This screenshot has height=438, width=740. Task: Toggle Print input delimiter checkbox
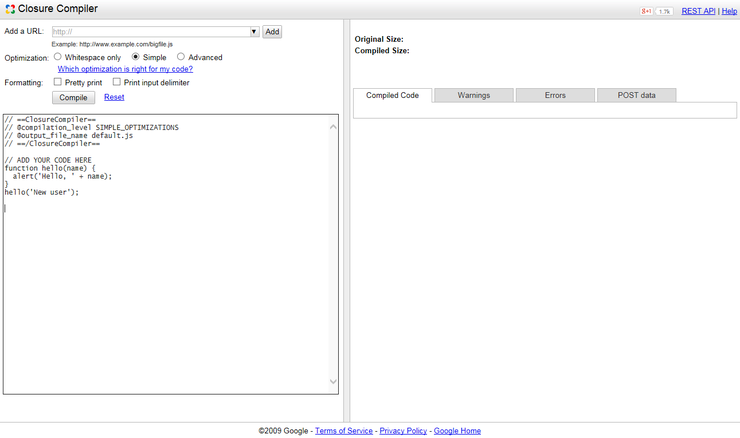(x=117, y=82)
